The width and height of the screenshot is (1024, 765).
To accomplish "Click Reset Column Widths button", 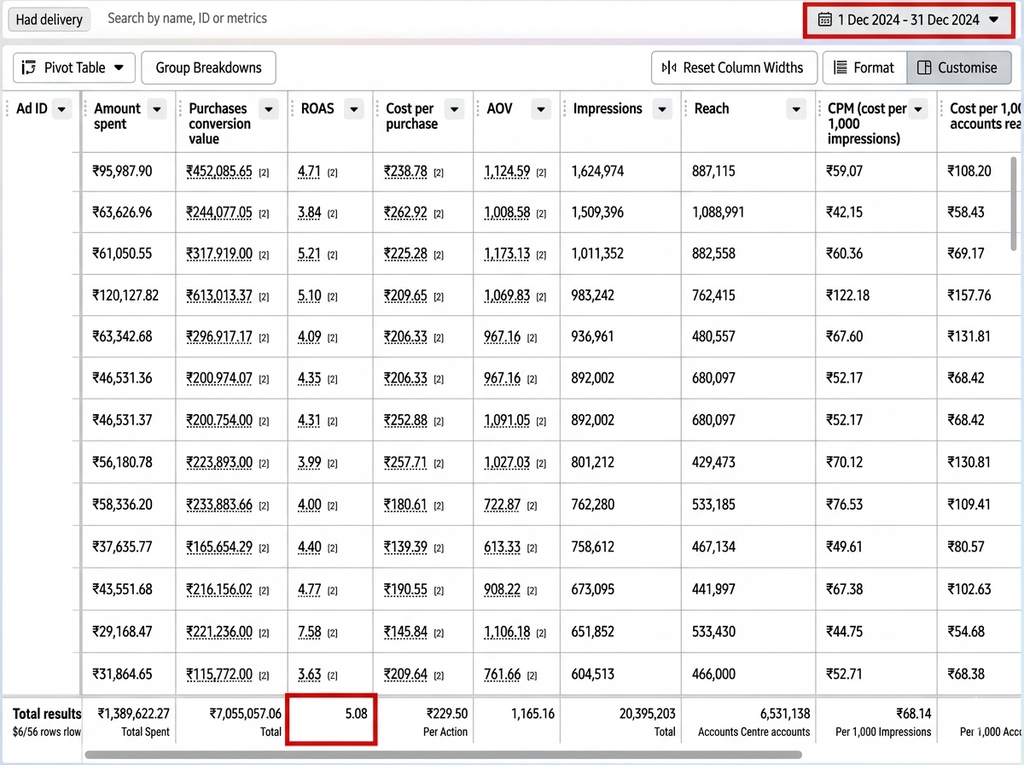I will click(734, 68).
